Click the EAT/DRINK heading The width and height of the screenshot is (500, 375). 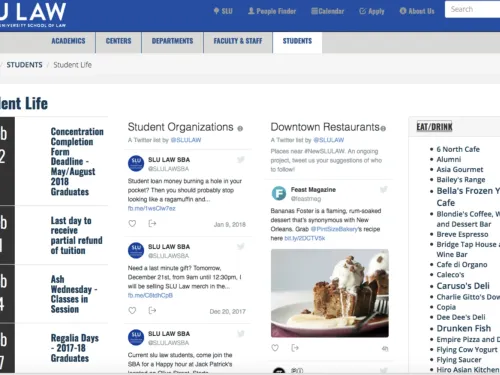[434, 127]
